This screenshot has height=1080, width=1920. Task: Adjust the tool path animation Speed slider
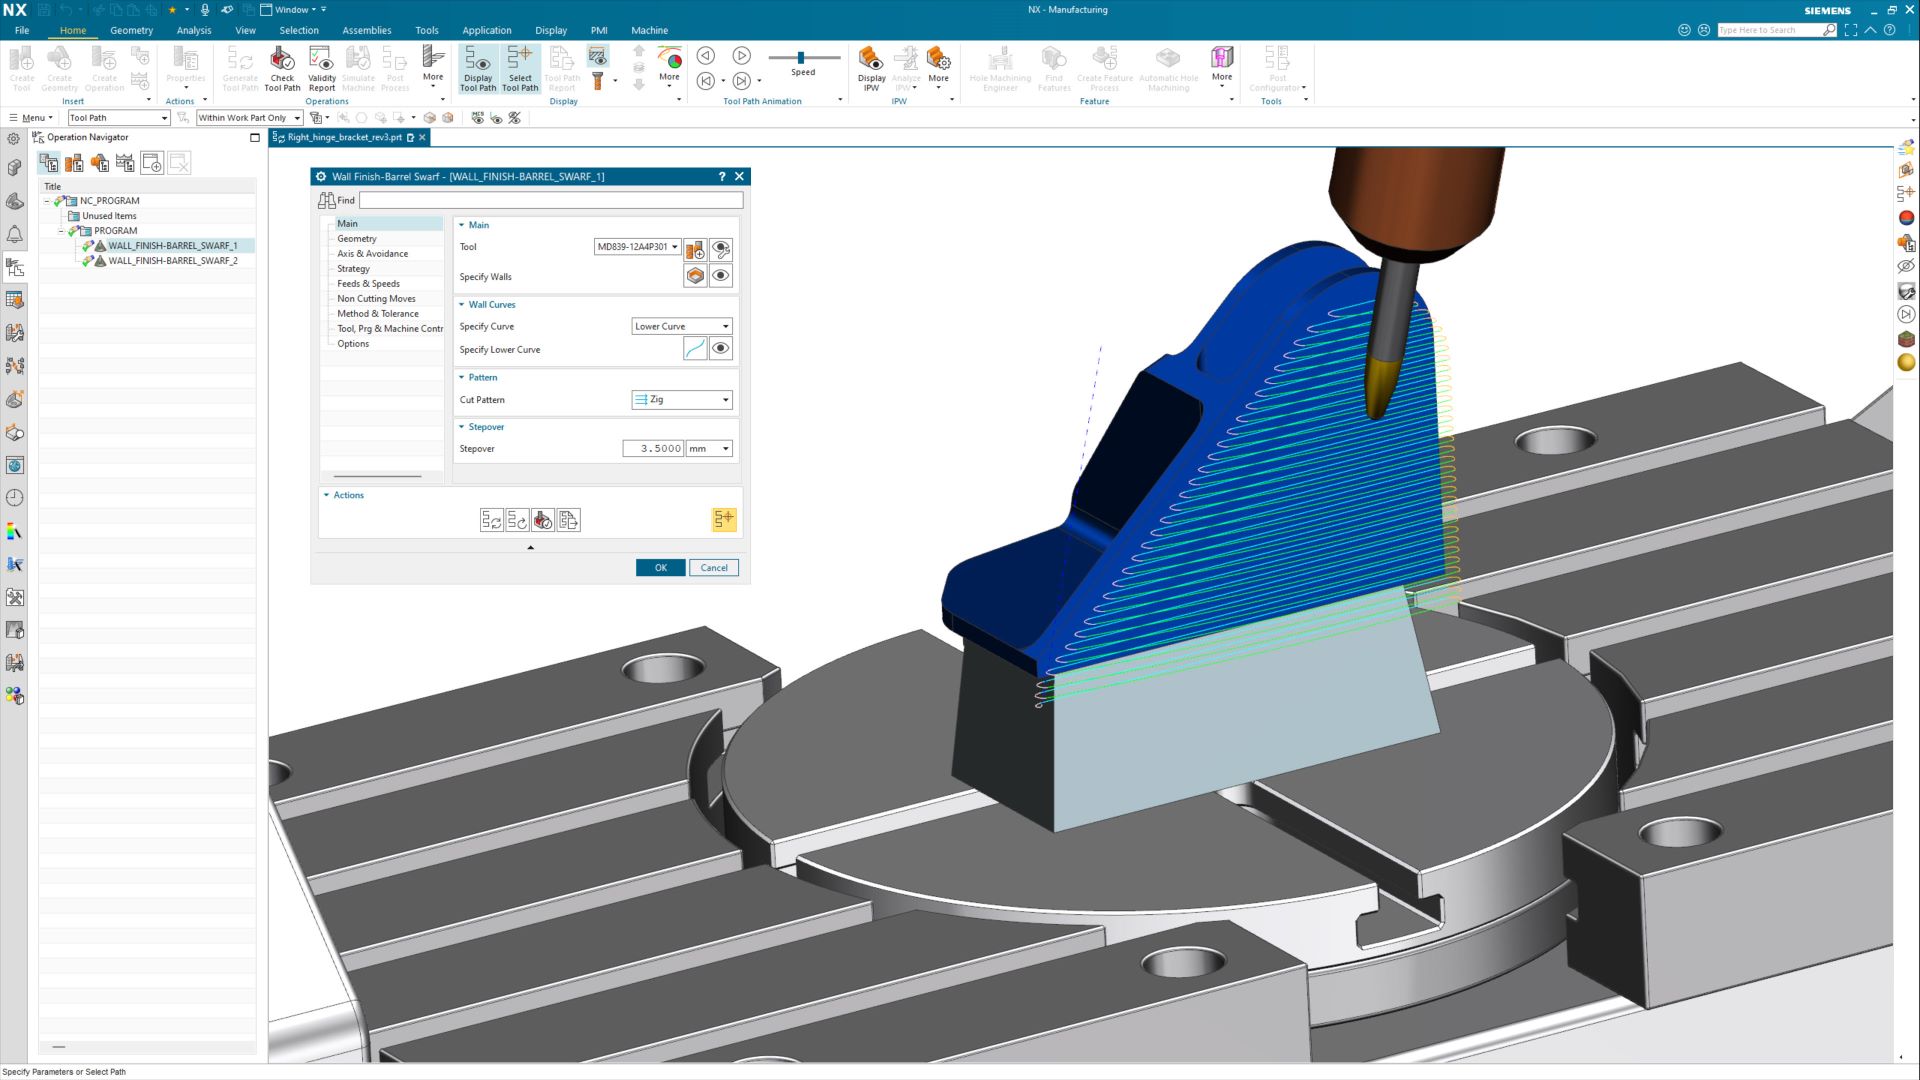[803, 57]
